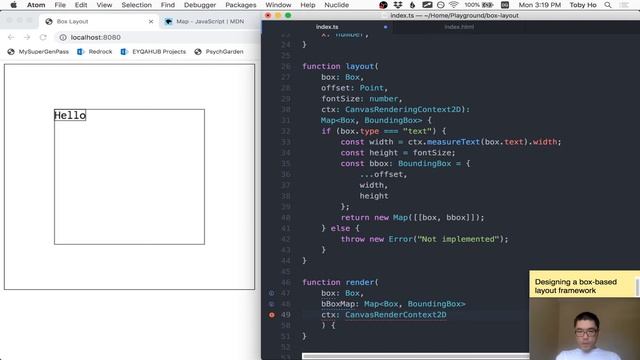Reload the localhost page
This screenshot has height=360, width=640.
(x=43, y=37)
